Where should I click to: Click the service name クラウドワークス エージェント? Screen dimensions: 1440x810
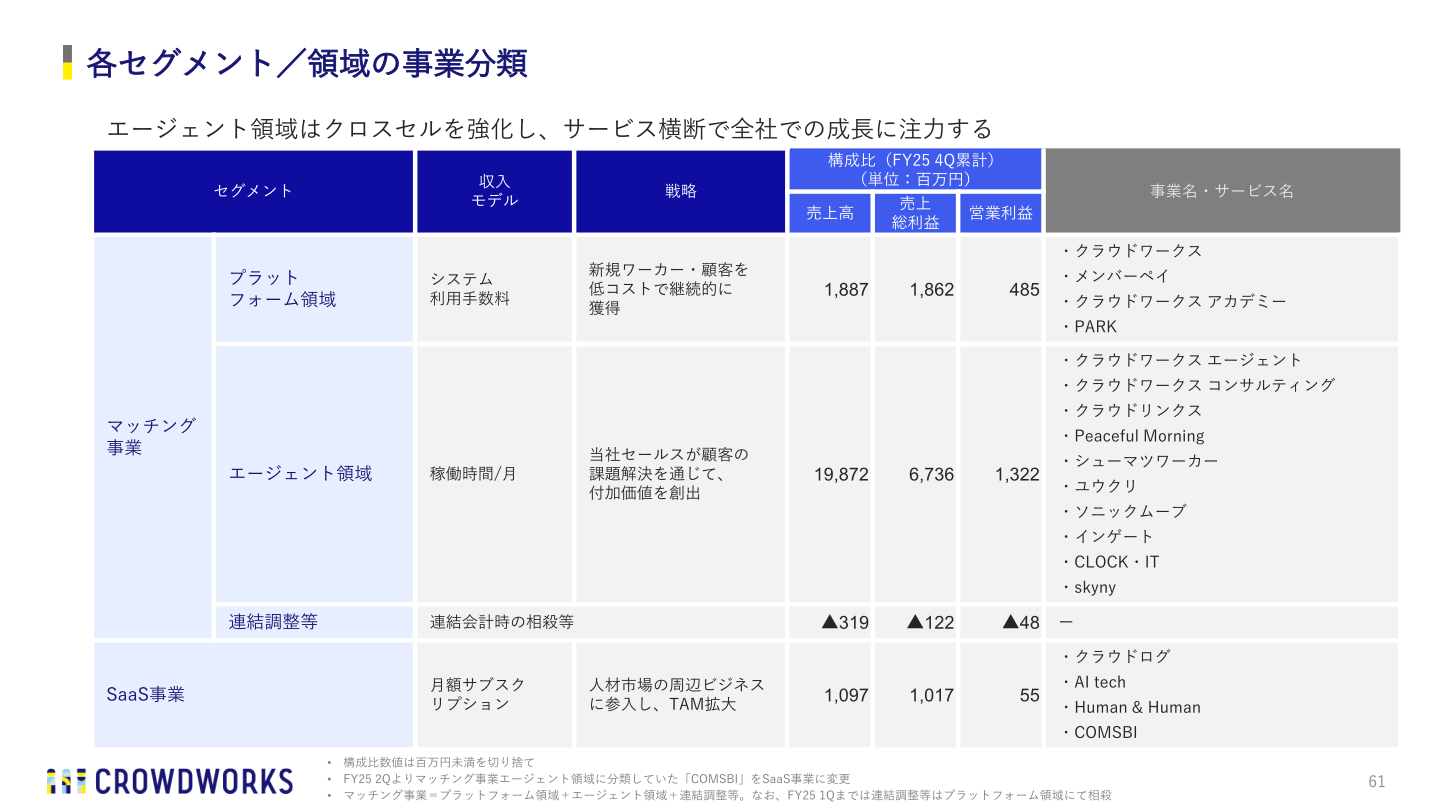pyautogui.click(x=1188, y=360)
